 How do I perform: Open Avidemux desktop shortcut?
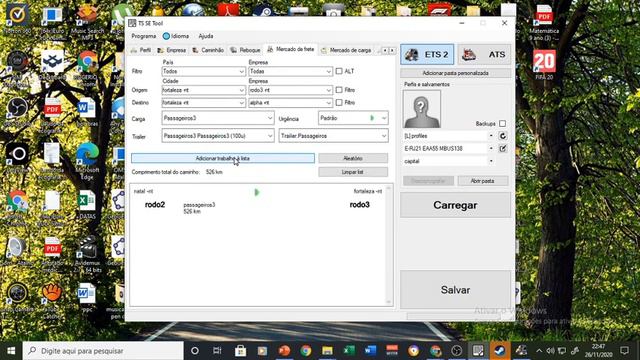pos(87,255)
